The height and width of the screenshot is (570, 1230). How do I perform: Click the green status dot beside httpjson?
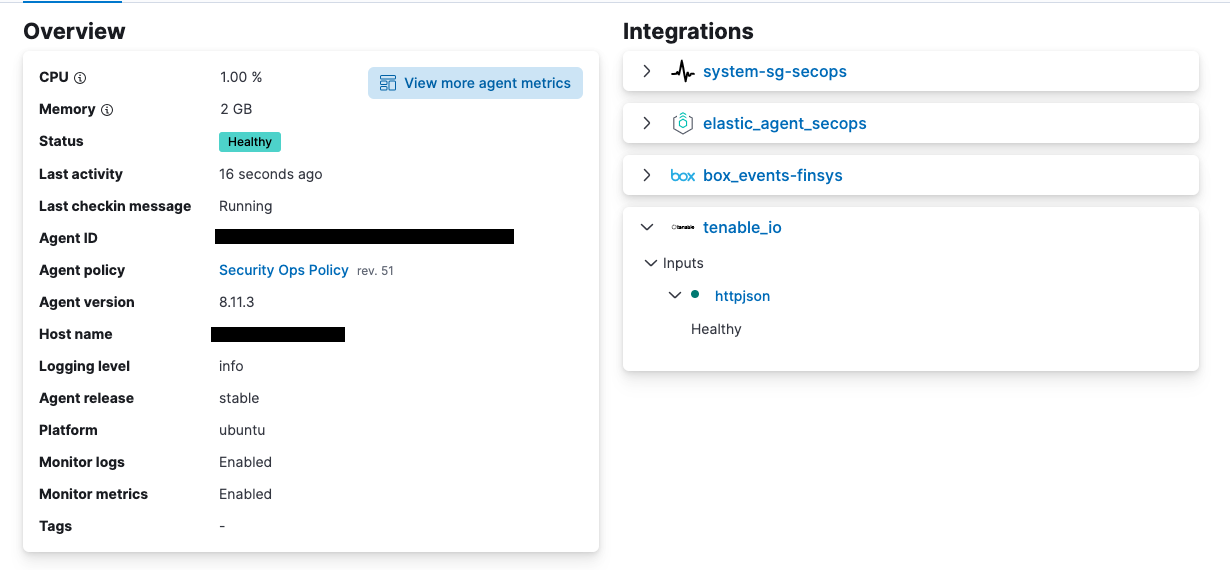[x=695, y=295]
